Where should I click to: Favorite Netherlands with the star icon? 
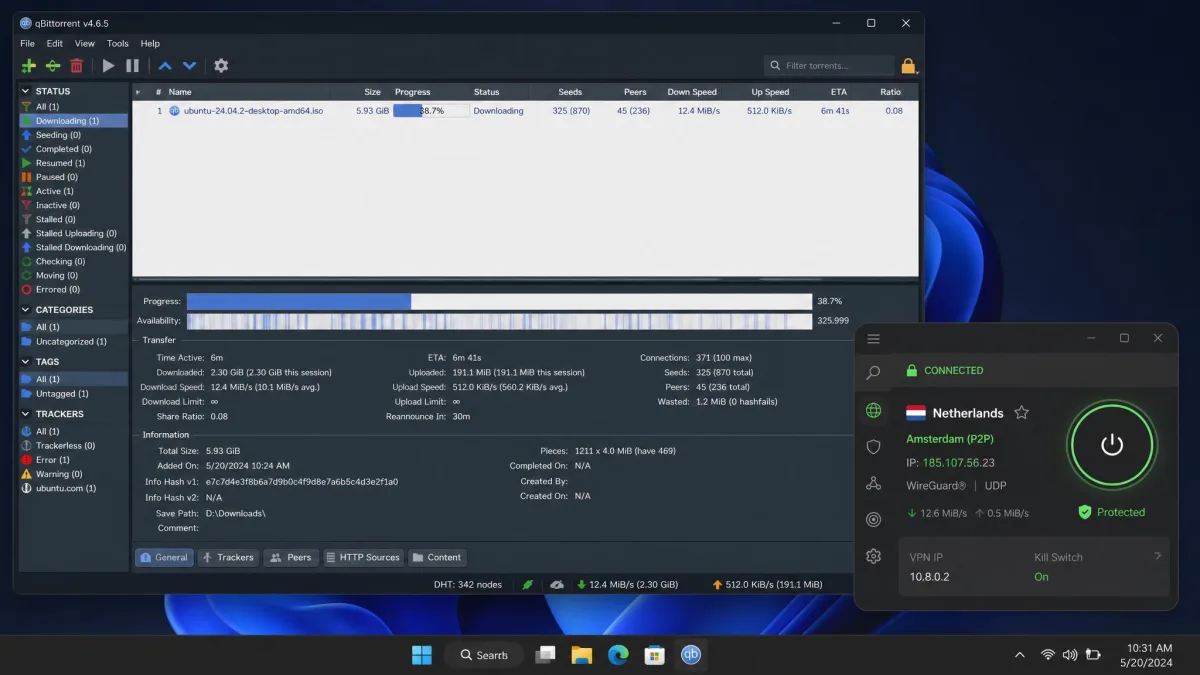point(1021,413)
